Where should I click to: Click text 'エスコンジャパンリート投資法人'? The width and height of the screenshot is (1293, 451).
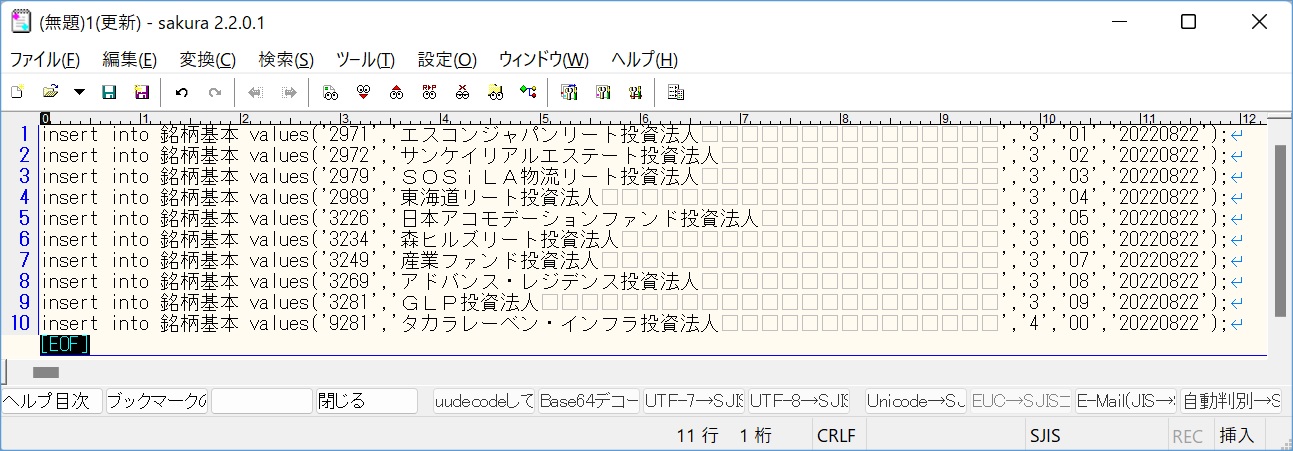click(x=549, y=135)
